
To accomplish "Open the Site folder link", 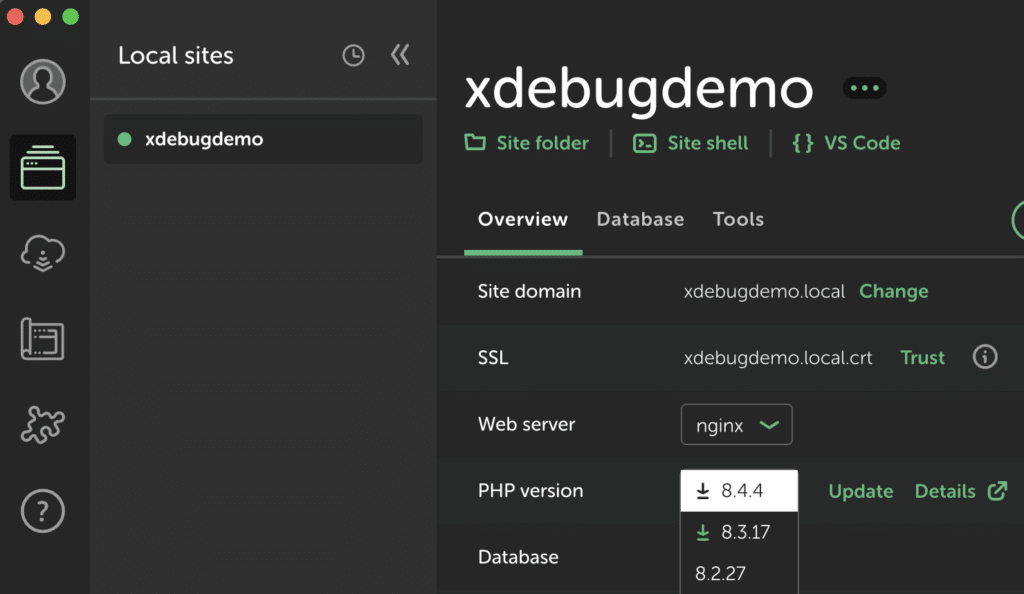I will [543, 143].
